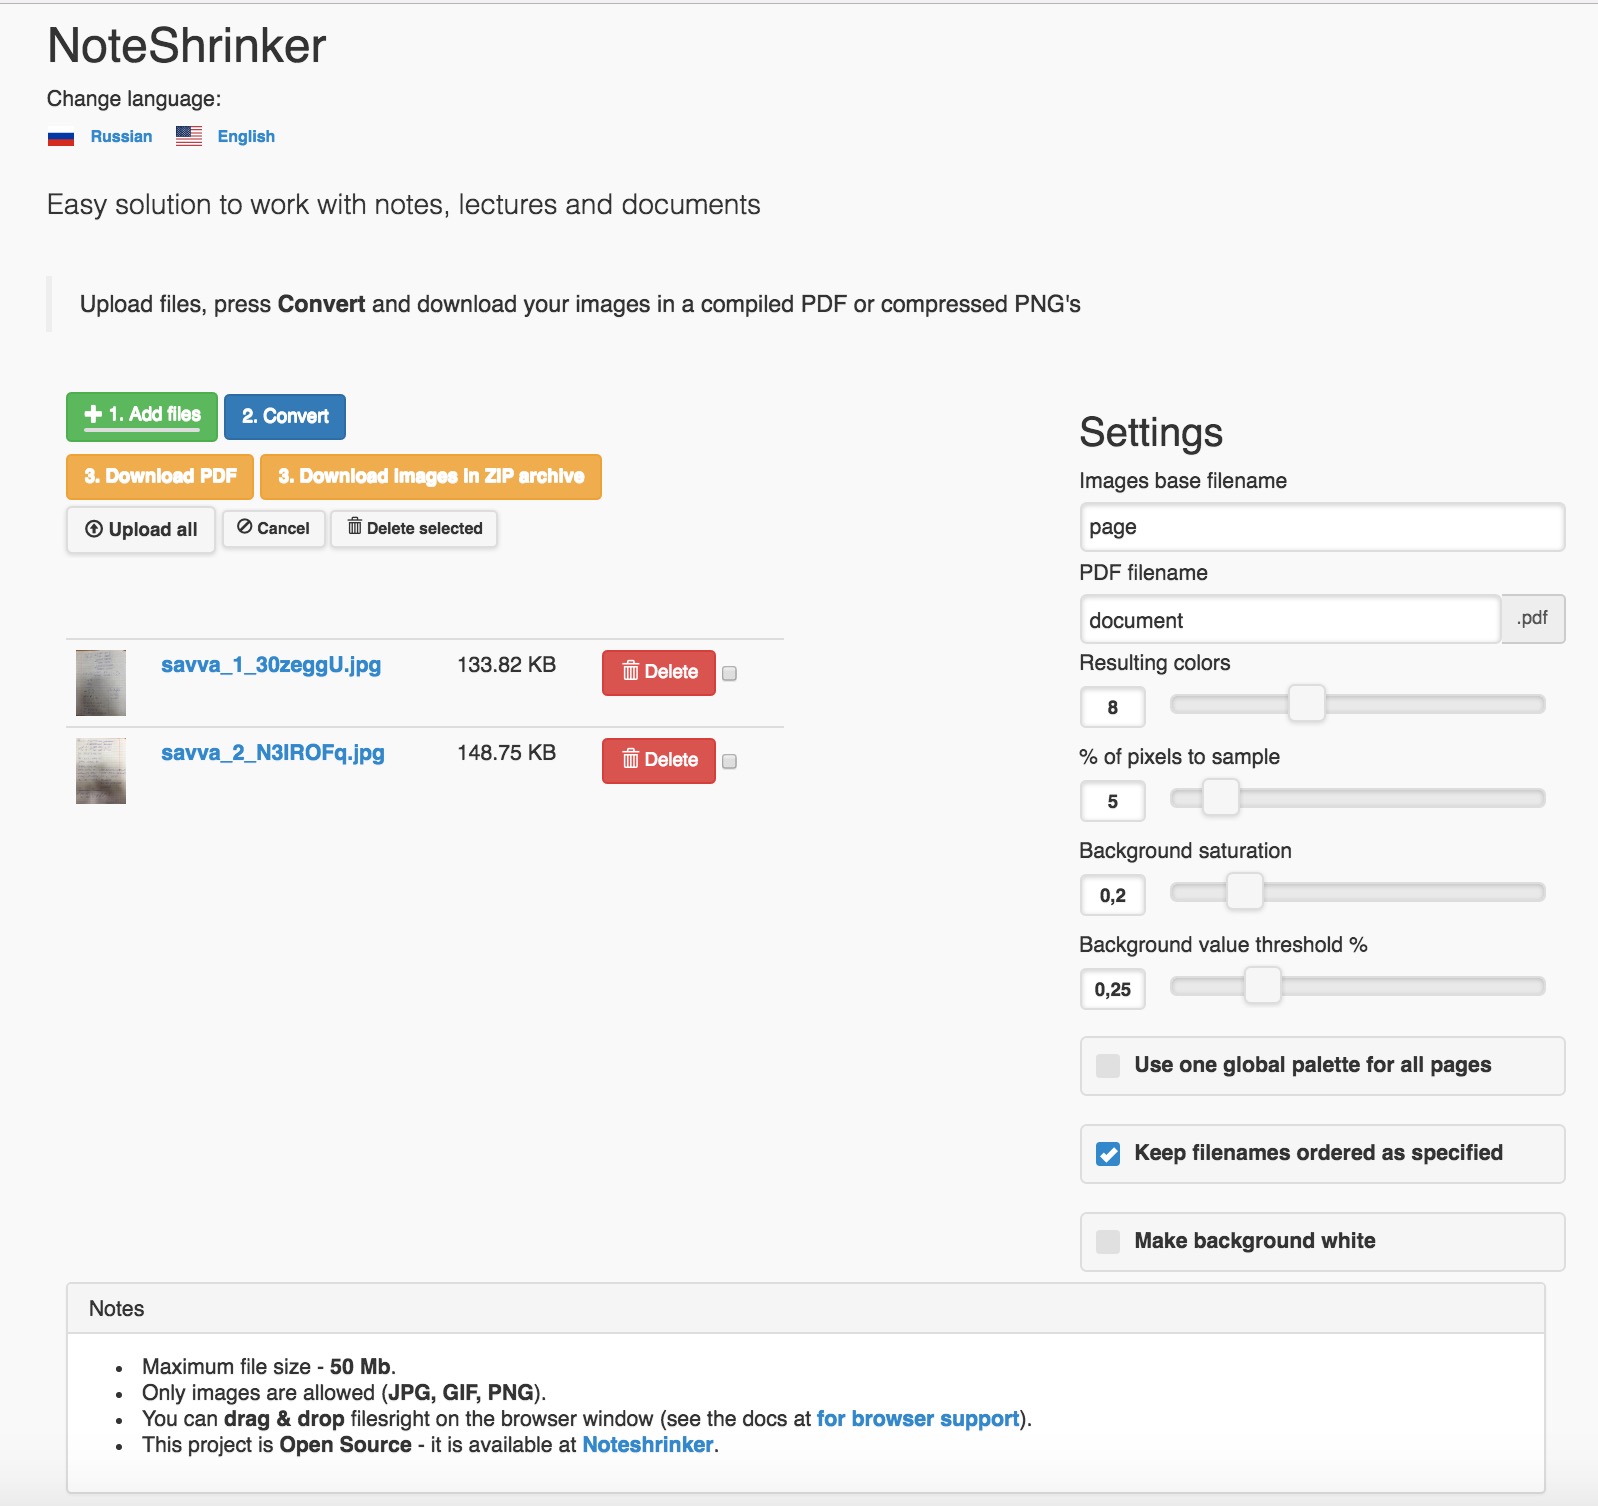Click the 133.82 KB file size
The height and width of the screenshot is (1506, 1598).
point(507,665)
